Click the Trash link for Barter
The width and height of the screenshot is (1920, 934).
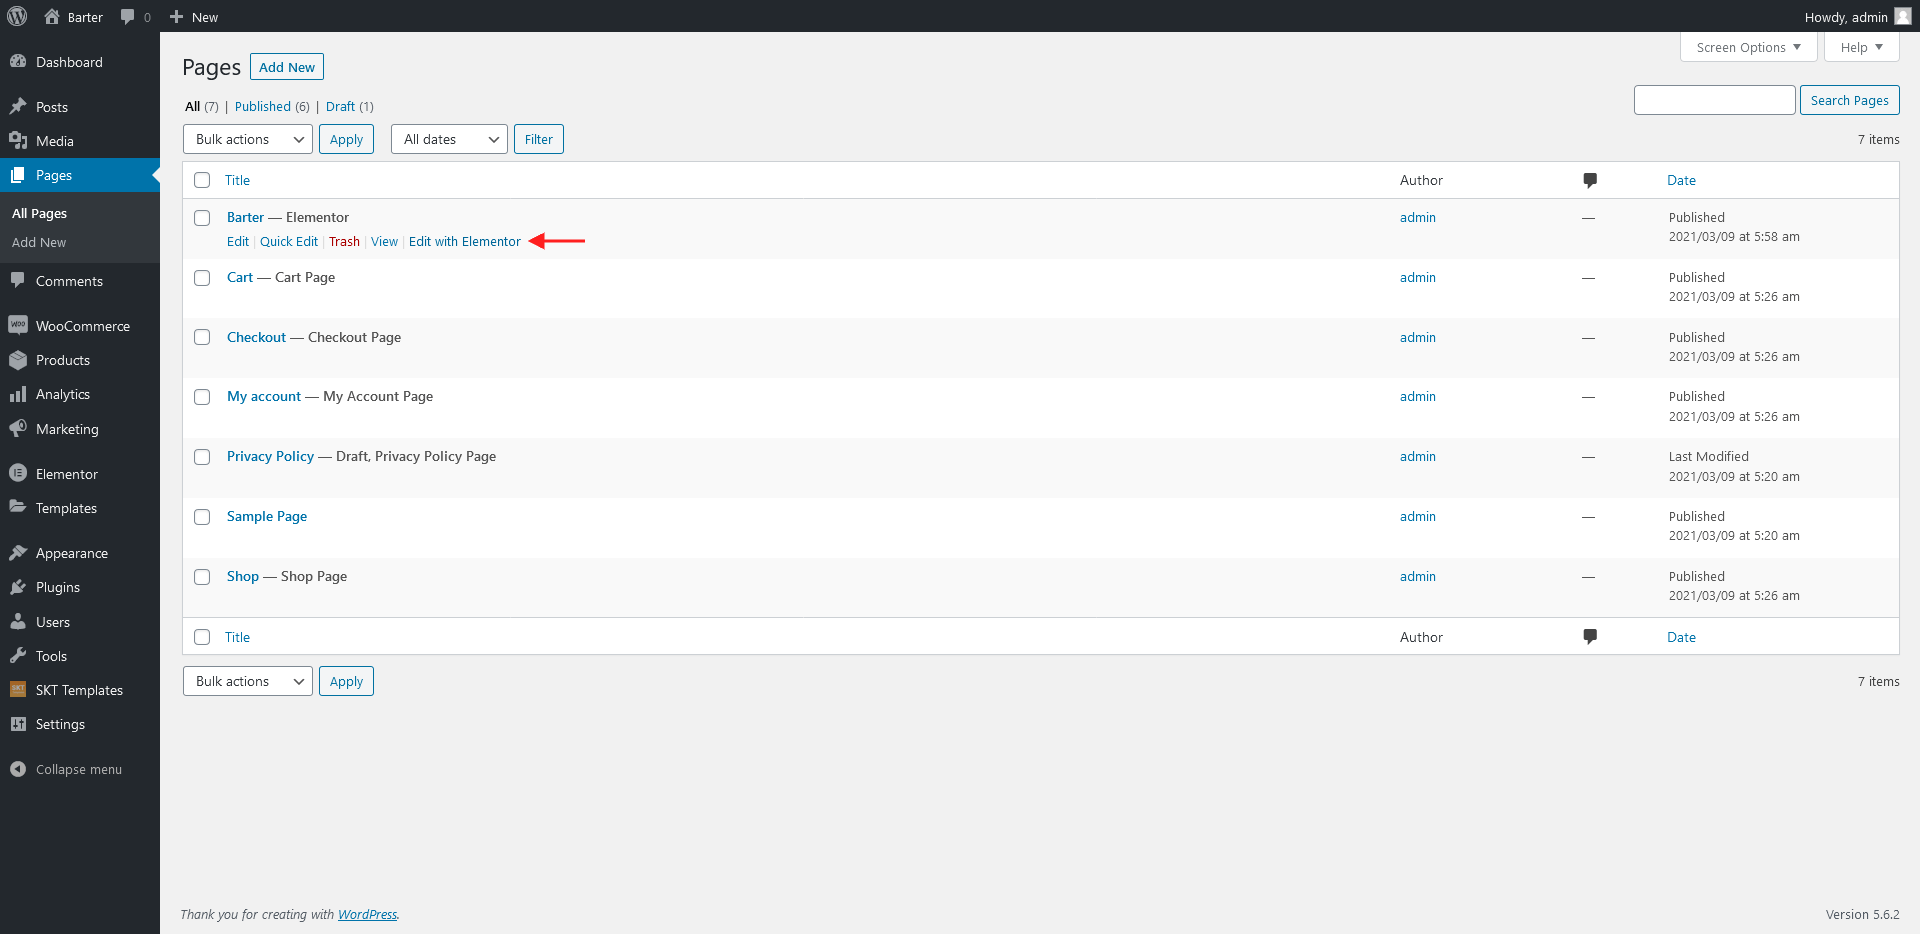pos(344,241)
